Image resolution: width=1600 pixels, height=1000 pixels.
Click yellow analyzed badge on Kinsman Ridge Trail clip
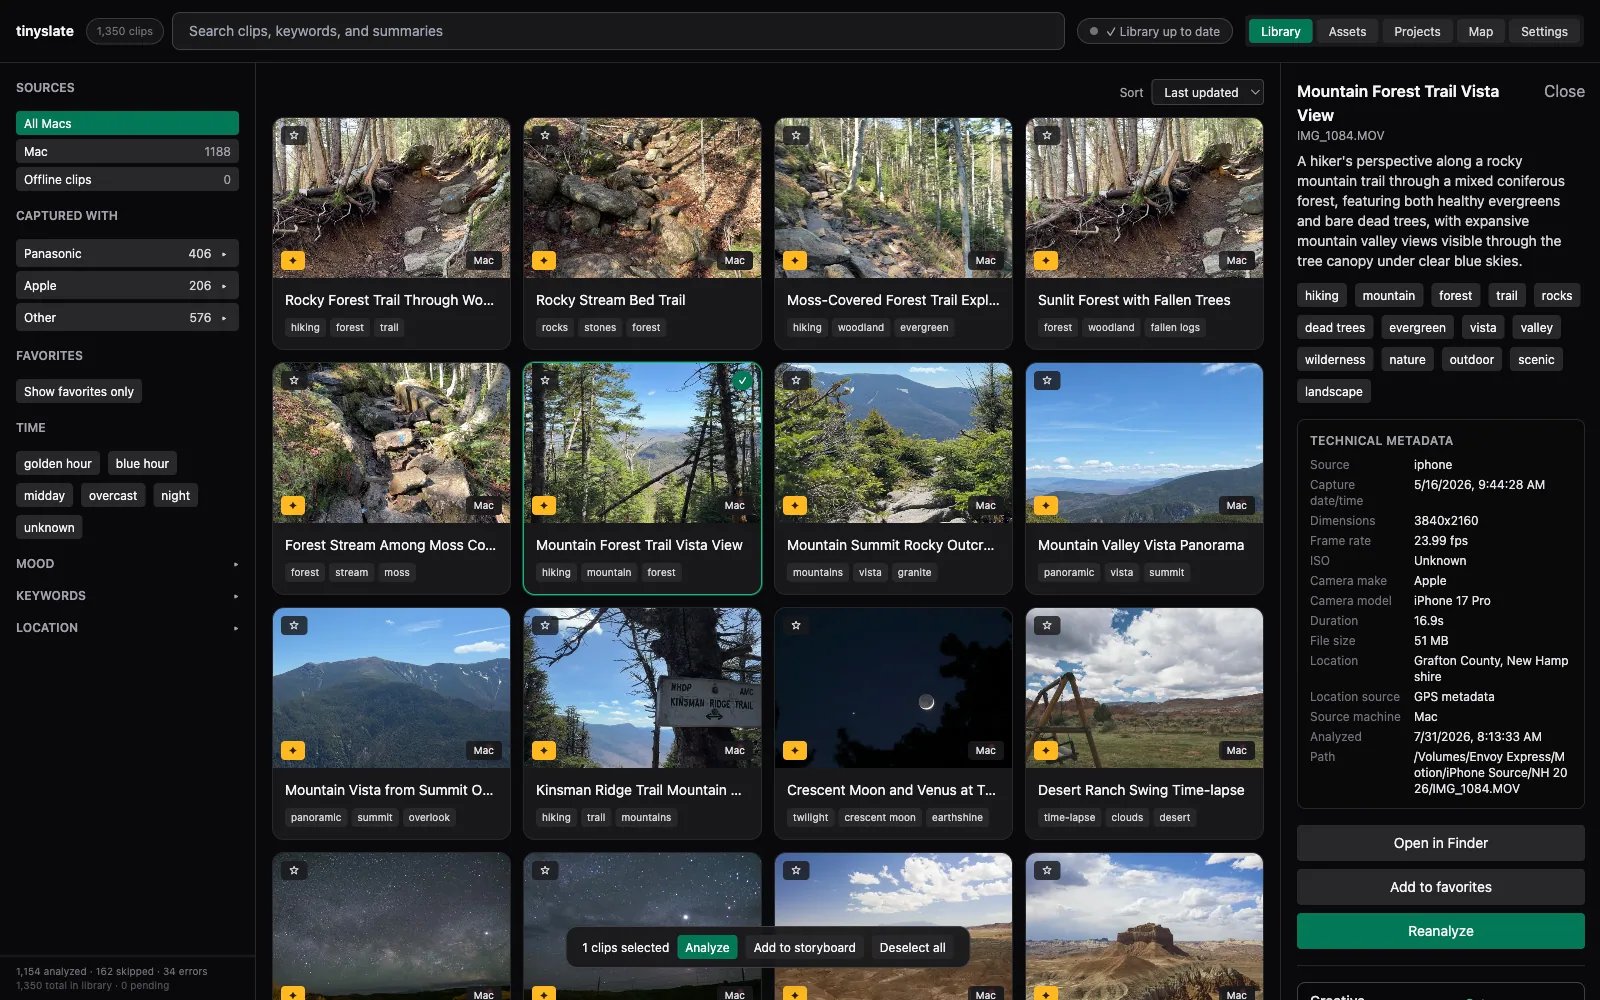(544, 750)
